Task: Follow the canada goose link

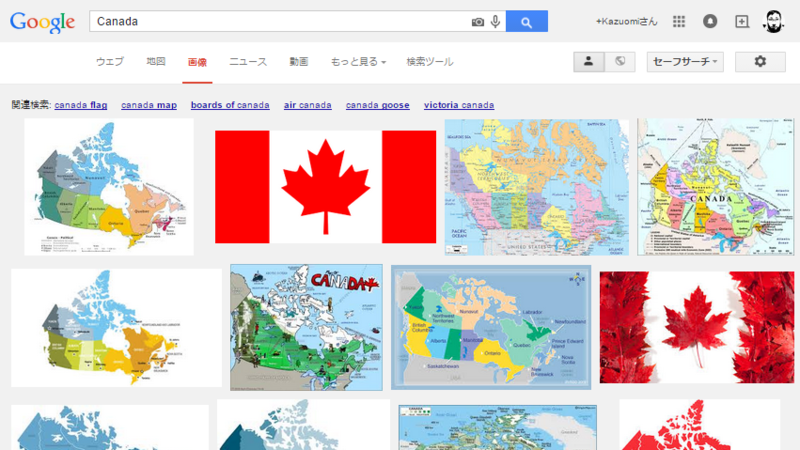Action: pyautogui.click(x=378, y=105)
